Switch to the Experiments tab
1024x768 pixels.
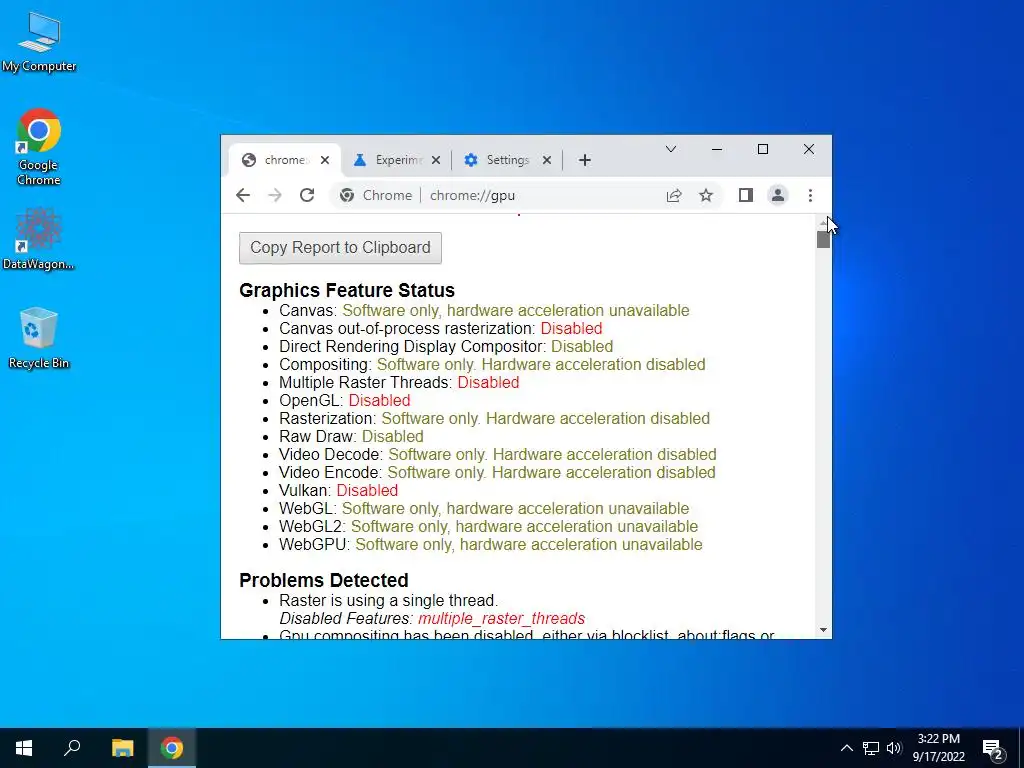tap(395, 160)
